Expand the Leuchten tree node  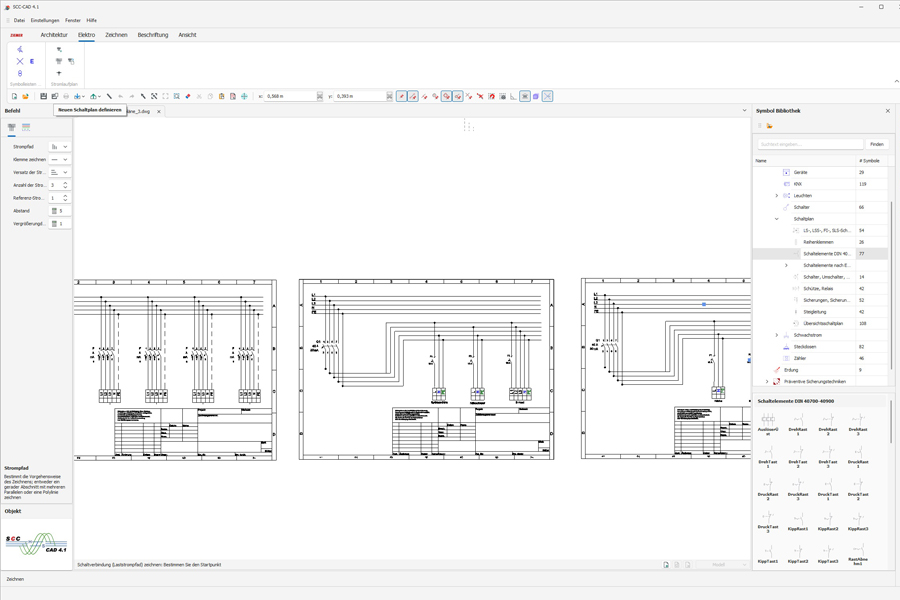coord(777,196)
